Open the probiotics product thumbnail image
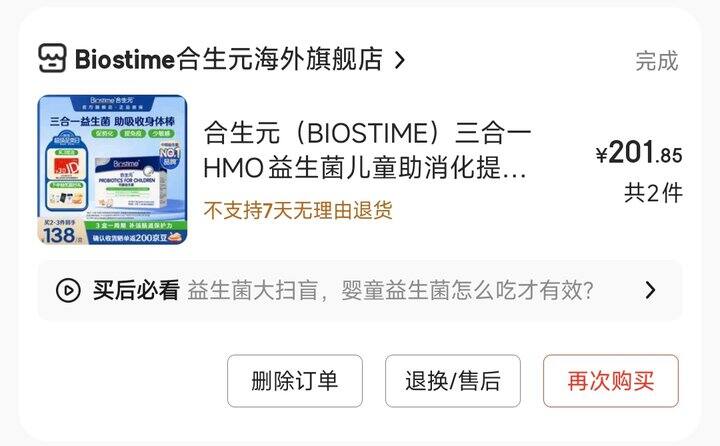Viewport: 720px width, 446px height. (112, 169)
